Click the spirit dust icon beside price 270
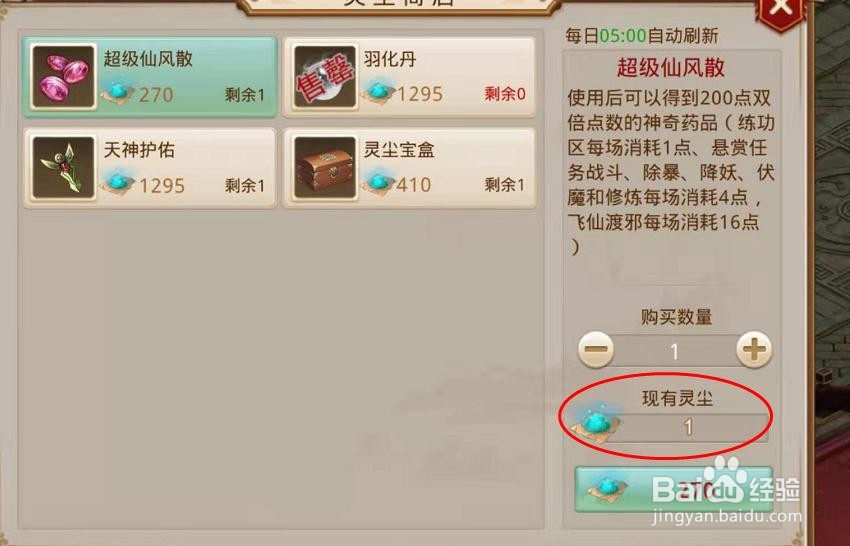Viewport: 850px width, 546px height. tap(118, 93)
